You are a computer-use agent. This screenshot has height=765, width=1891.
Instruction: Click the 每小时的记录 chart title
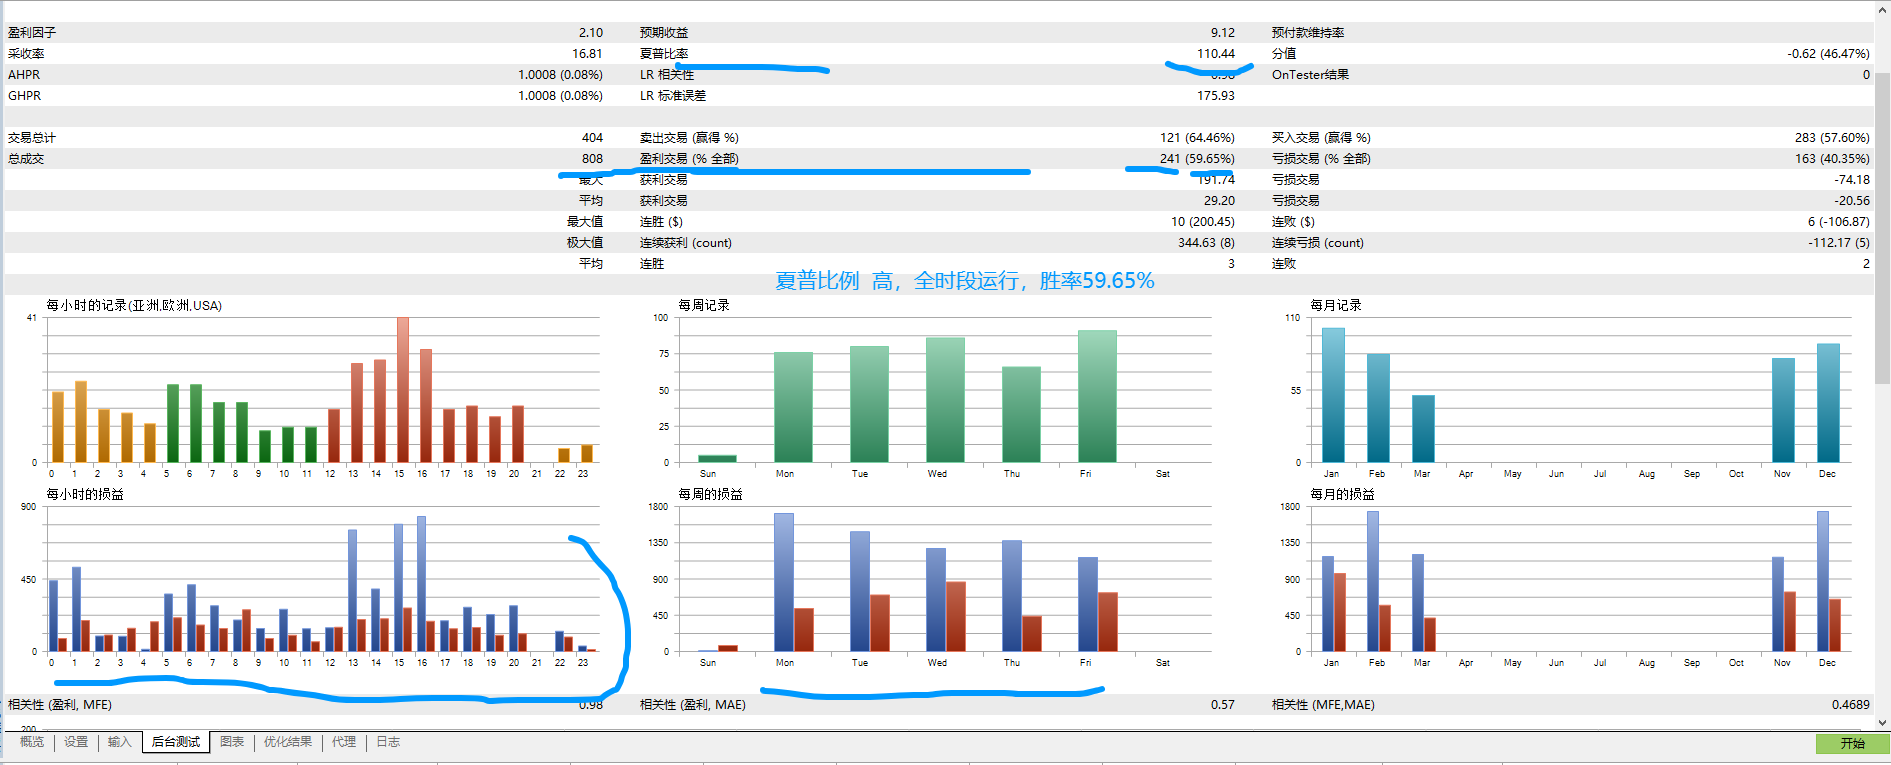(134, 306)
